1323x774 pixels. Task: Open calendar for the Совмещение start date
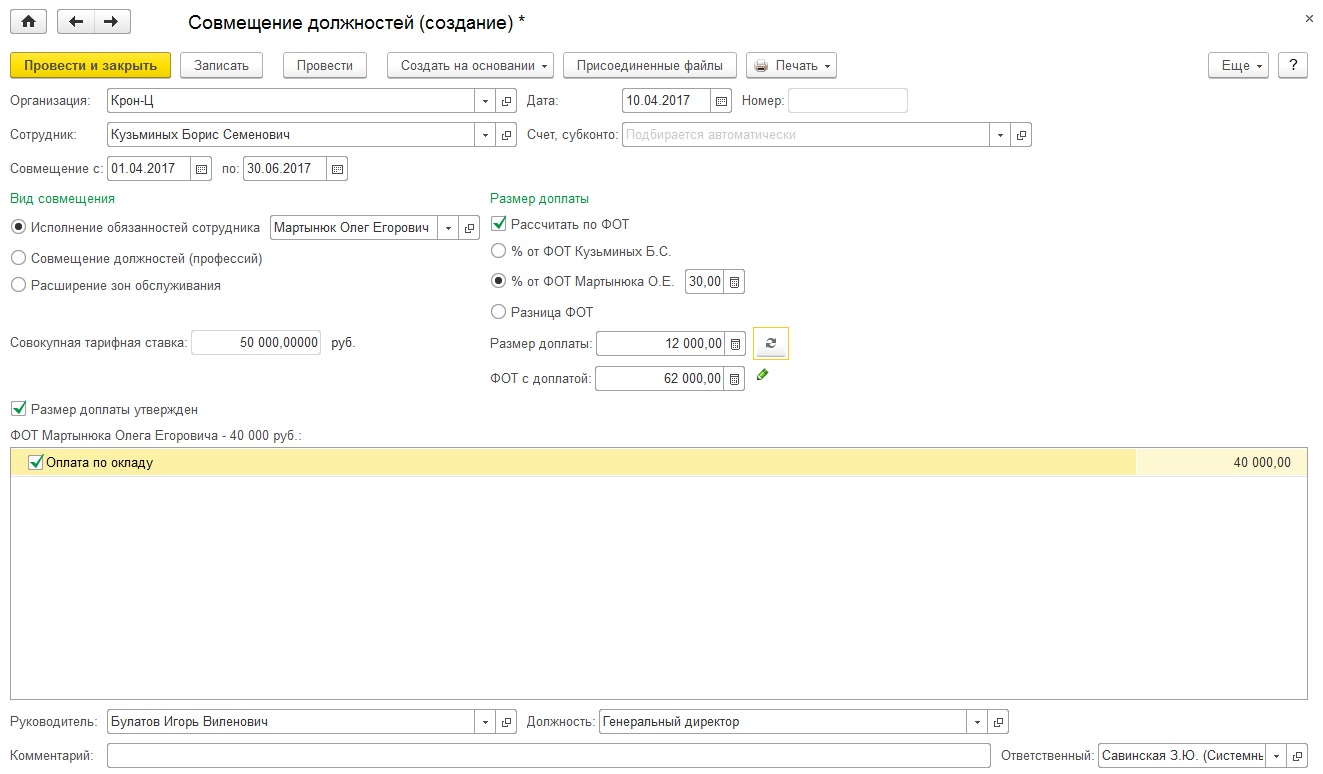(200, 169)
